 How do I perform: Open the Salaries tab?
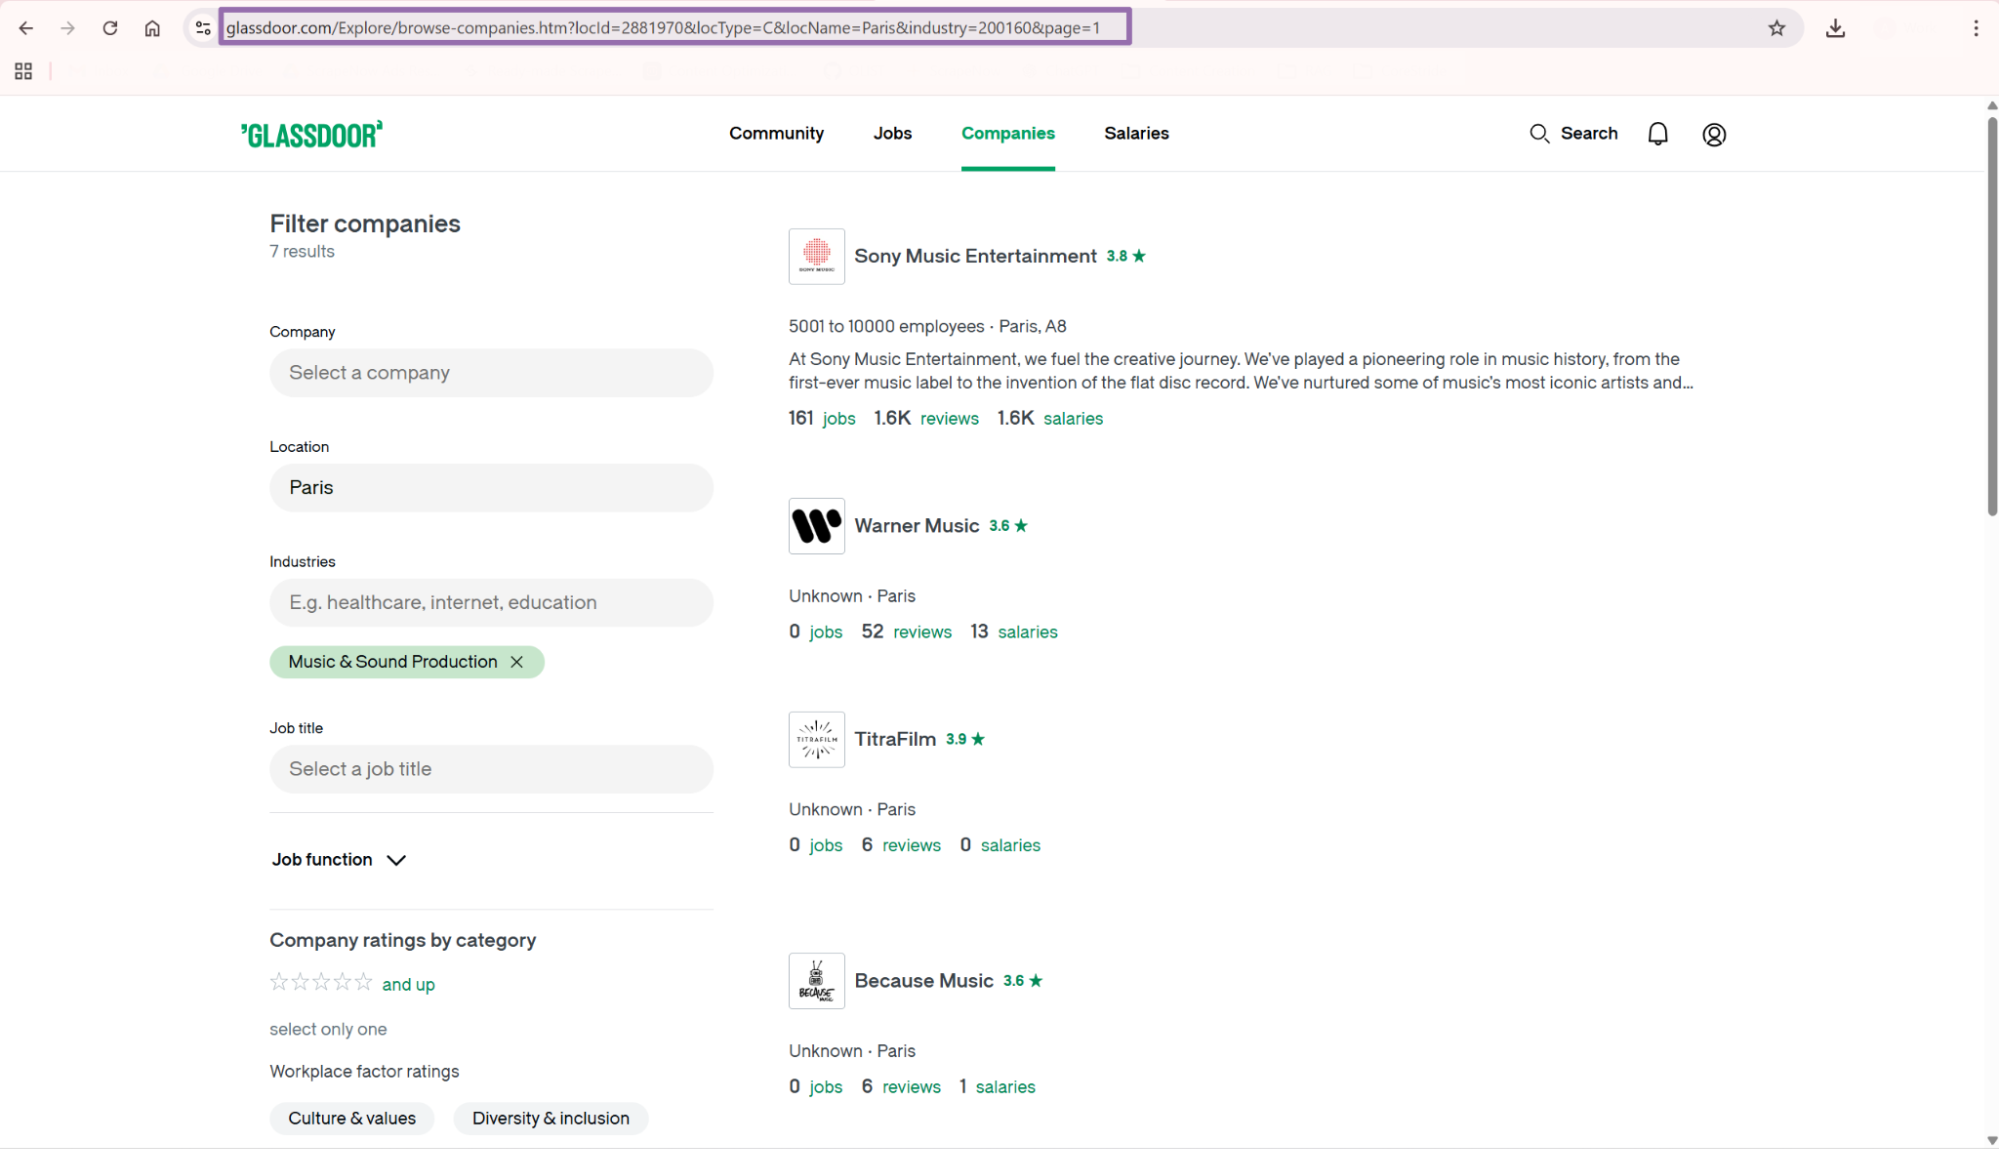pyautogui.click(x=1136, y=134)
